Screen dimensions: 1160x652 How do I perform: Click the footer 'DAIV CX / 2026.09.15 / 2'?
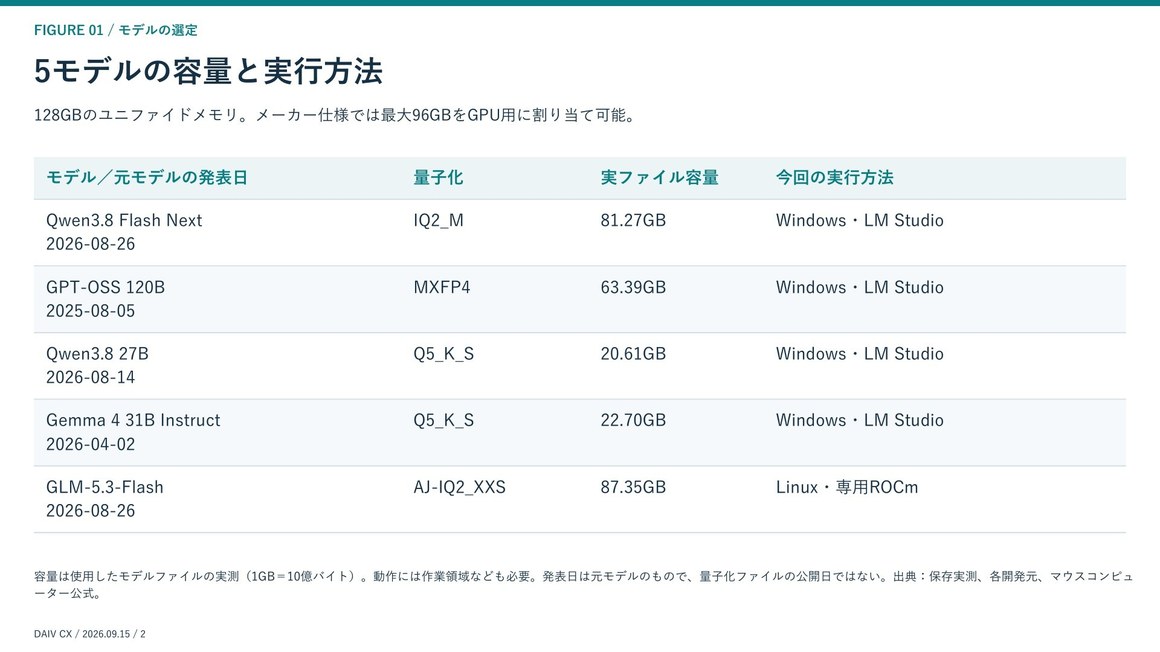click(90, 634)
